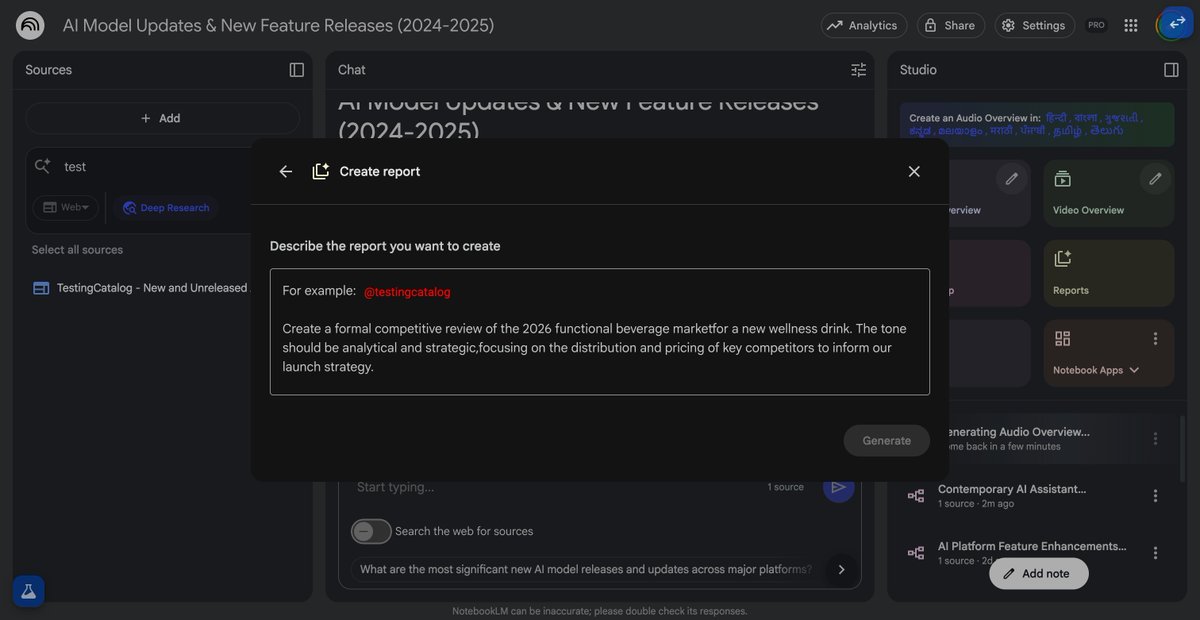Click the Create report title icon
Screen dimensions: 1200x620
click(x=321, y=171)
